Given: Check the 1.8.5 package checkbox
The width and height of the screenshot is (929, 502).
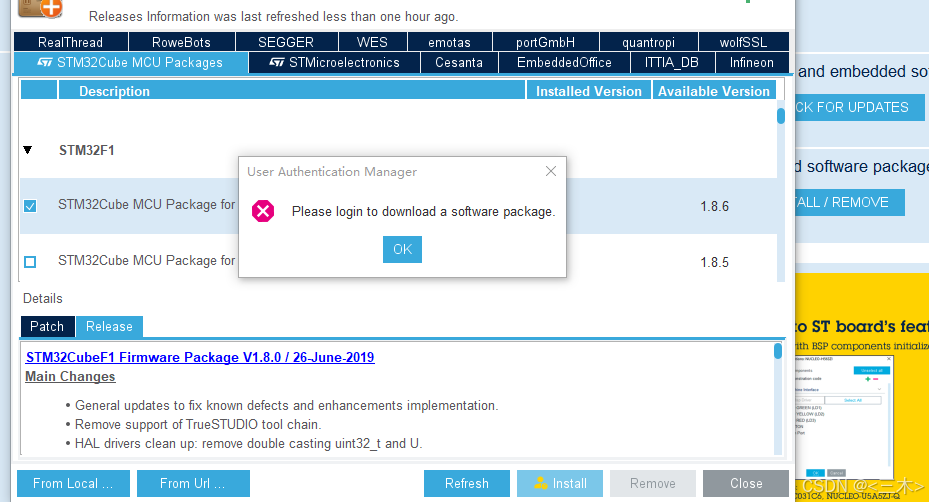Looking at the screenshot, I should coord(30,262).
